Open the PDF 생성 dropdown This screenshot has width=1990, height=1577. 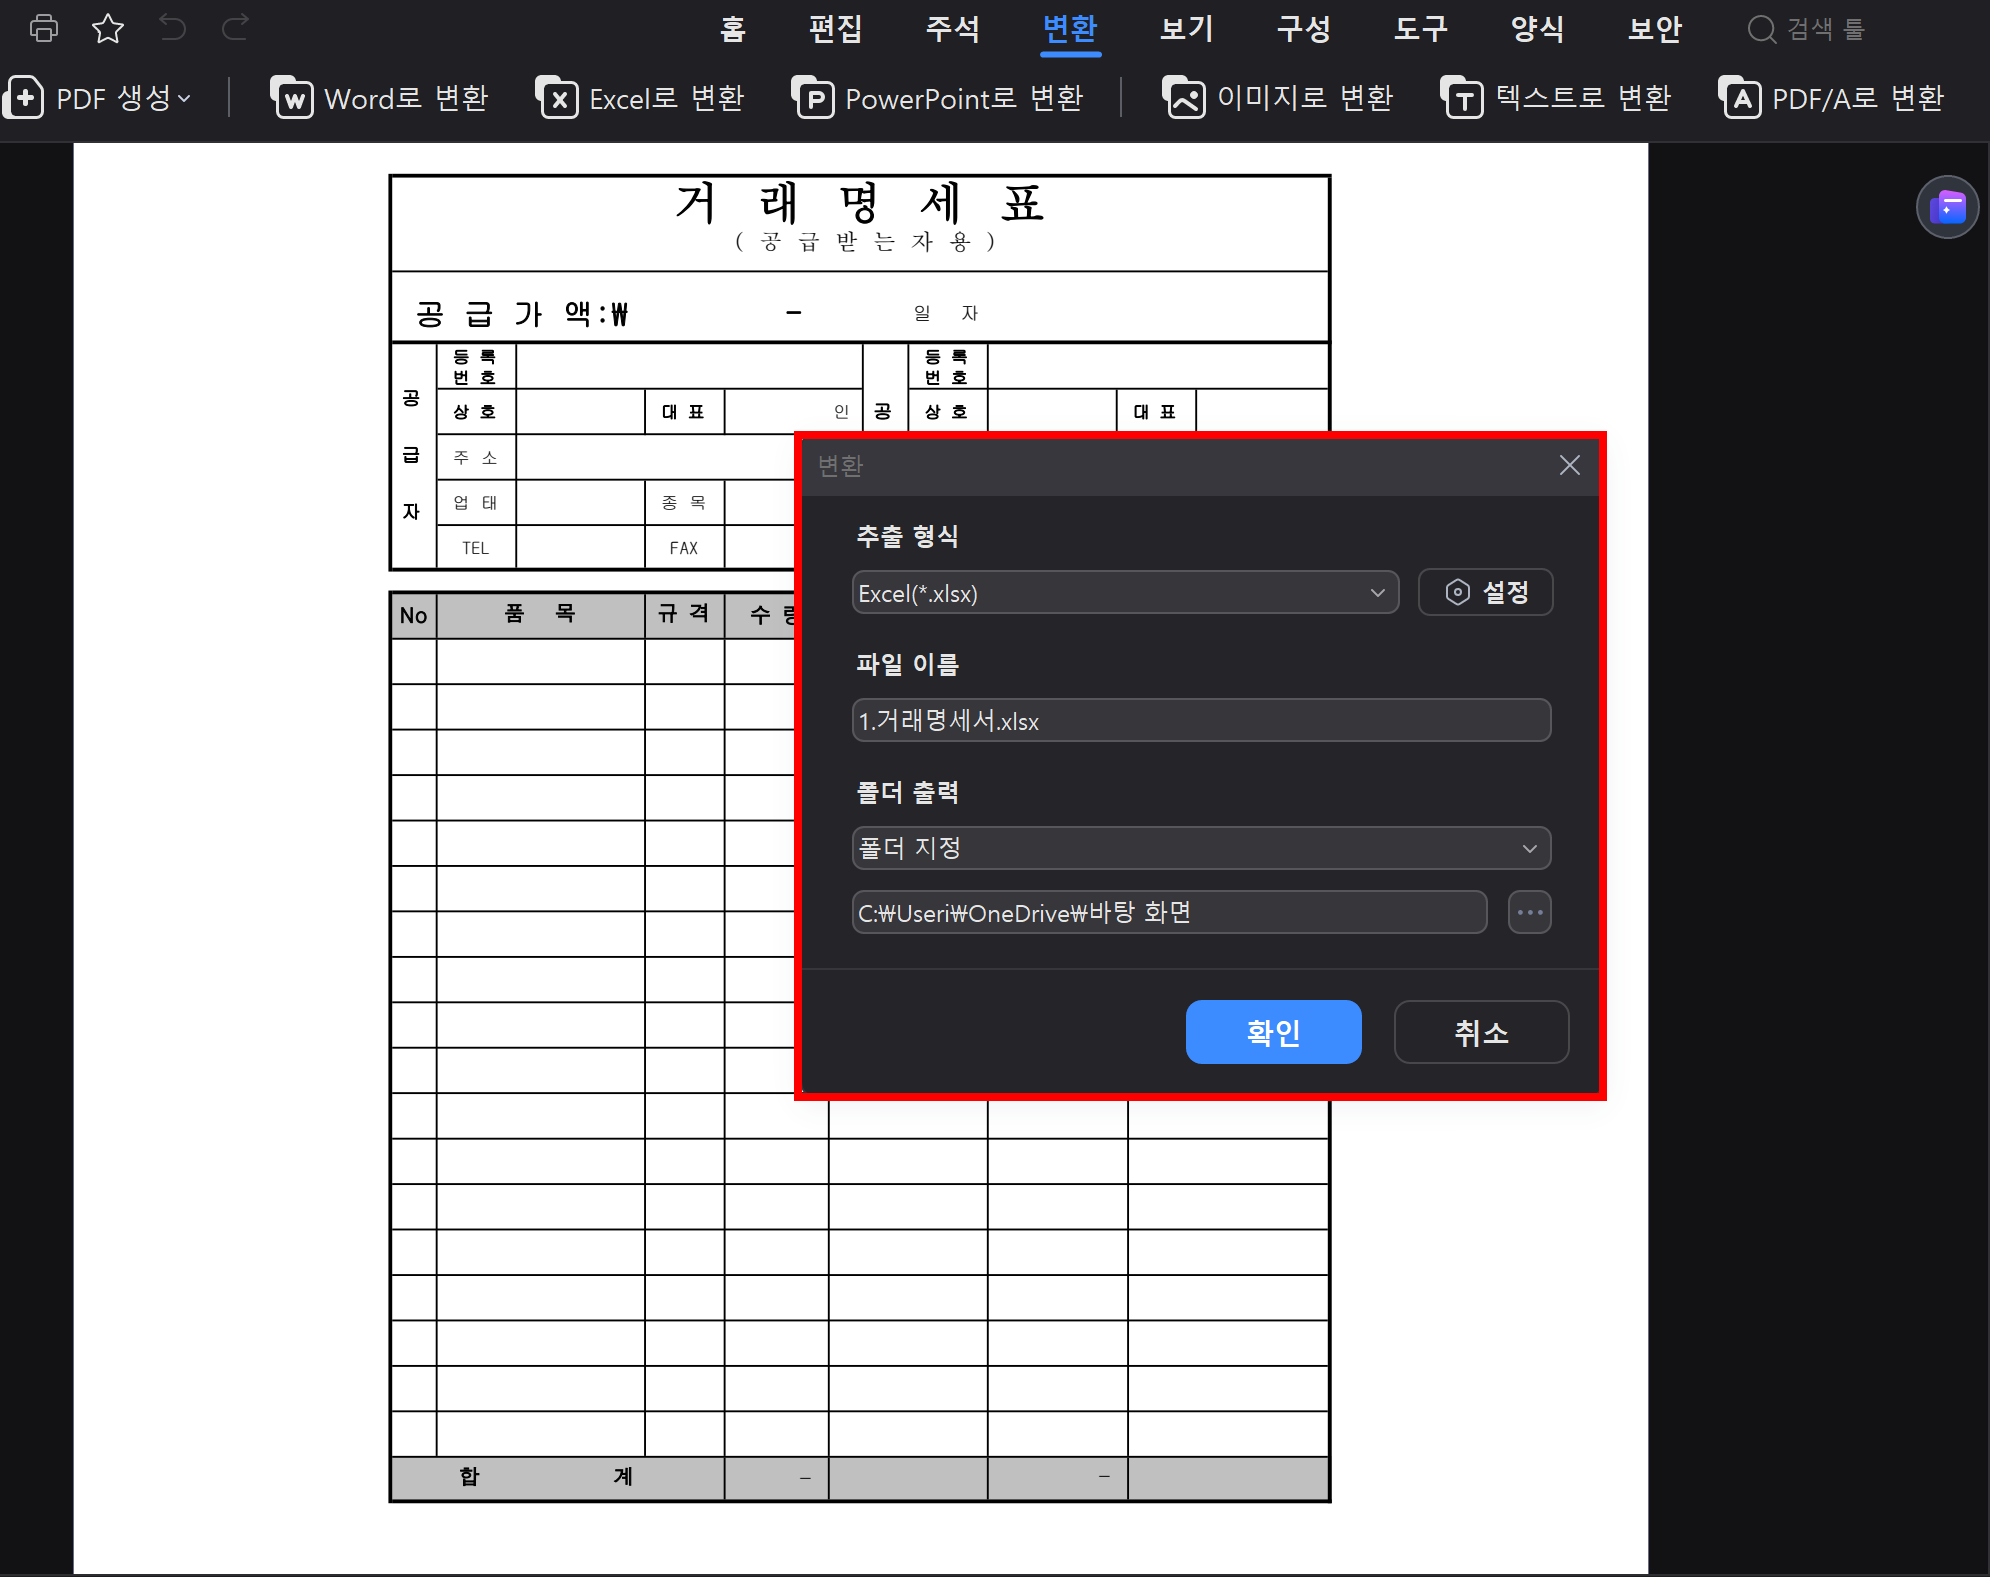(98, 98)
